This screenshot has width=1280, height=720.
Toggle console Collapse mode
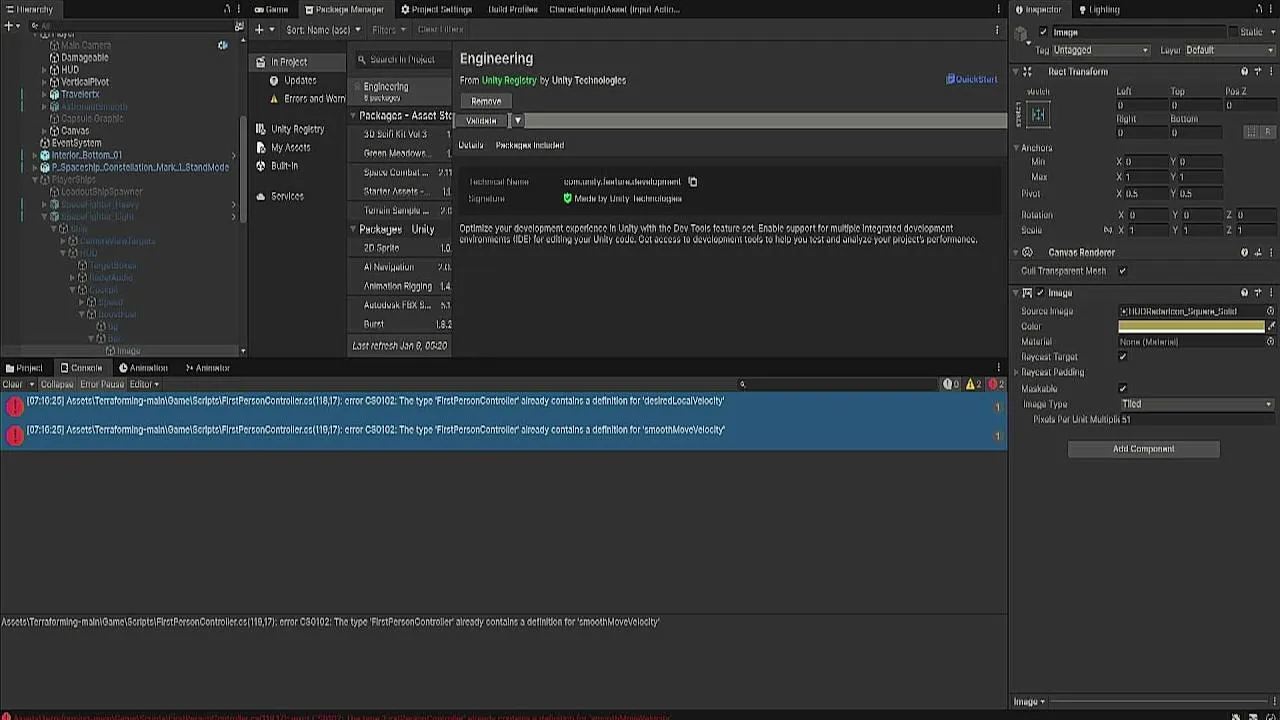pos(57,384)
